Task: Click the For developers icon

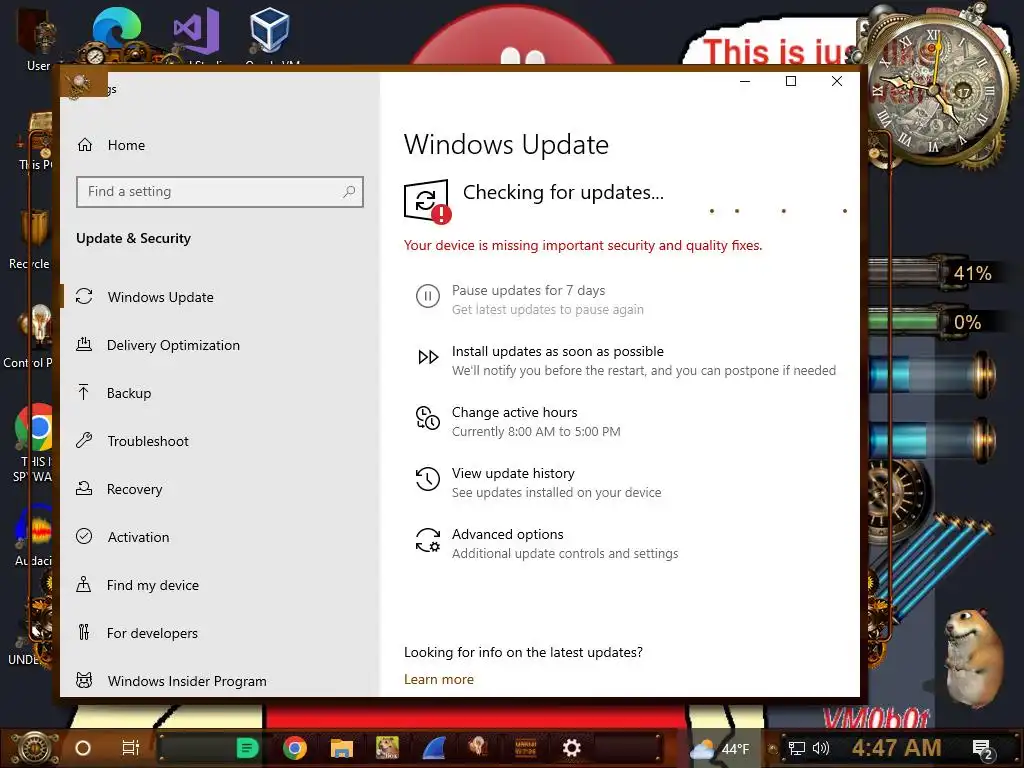Action: pos(84,632)
